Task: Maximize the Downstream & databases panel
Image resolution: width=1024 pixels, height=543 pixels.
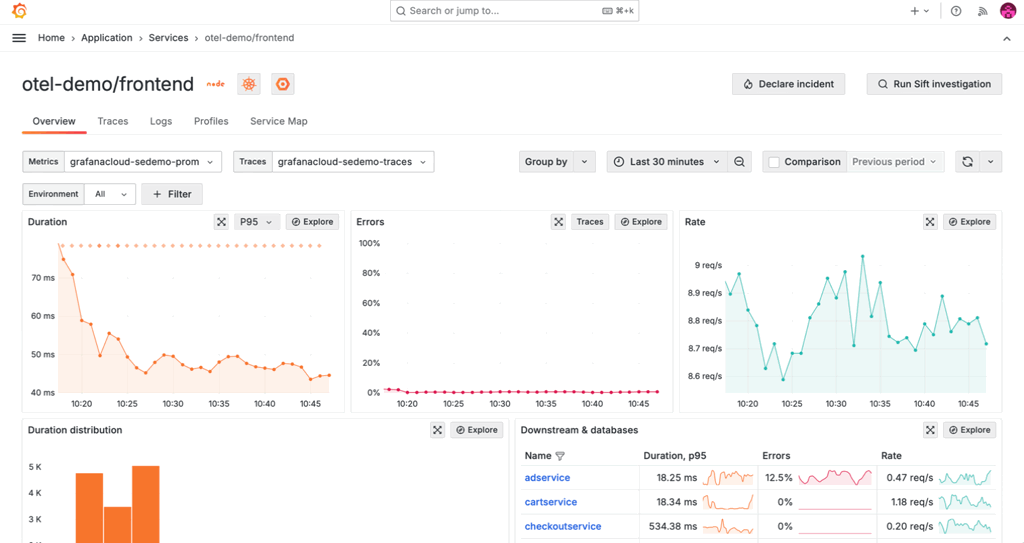Action: 930,430
